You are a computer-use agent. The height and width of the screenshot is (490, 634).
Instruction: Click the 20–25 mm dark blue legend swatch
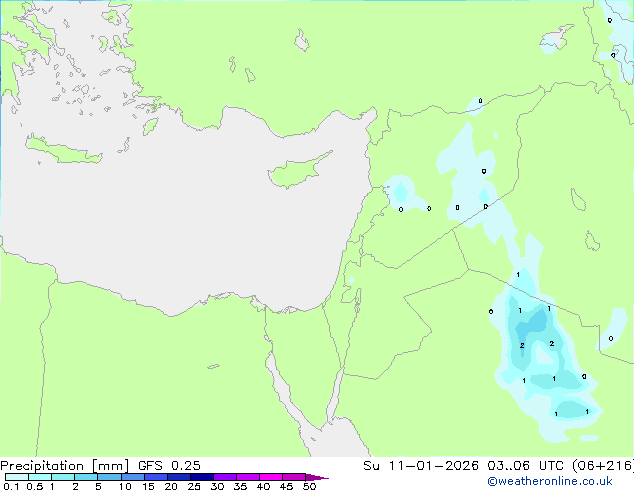178,477
